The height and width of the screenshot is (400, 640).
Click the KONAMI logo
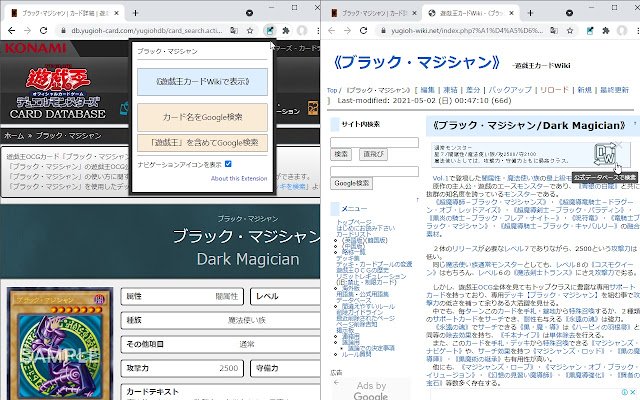(x=36, y=48)
